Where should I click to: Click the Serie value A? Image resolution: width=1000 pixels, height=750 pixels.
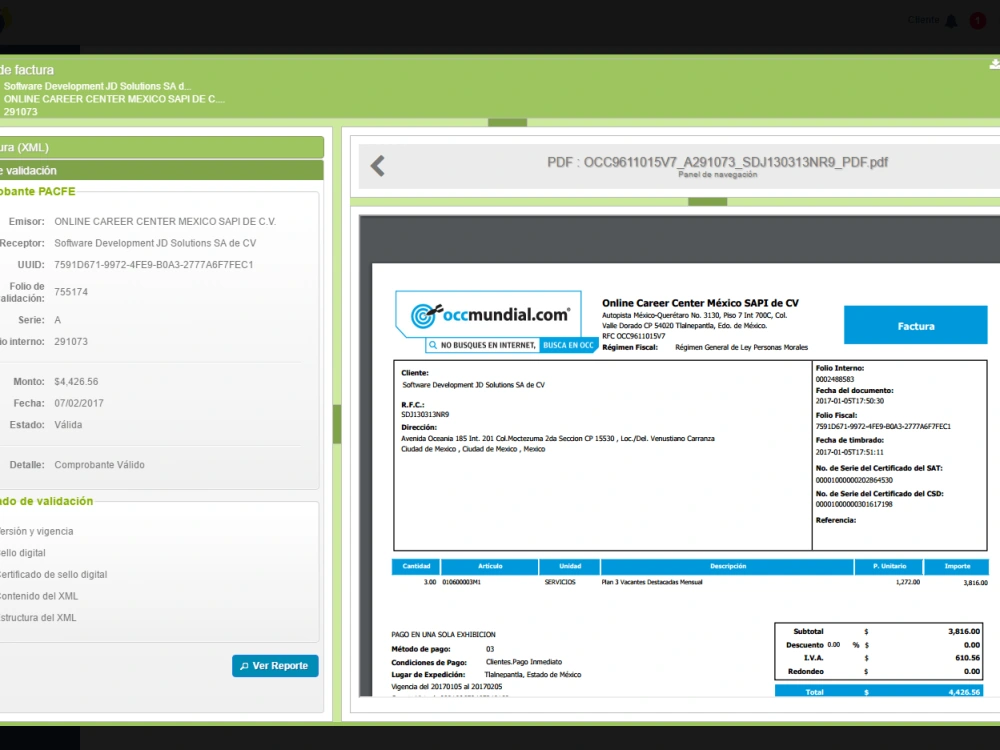[x=57, y=320]
